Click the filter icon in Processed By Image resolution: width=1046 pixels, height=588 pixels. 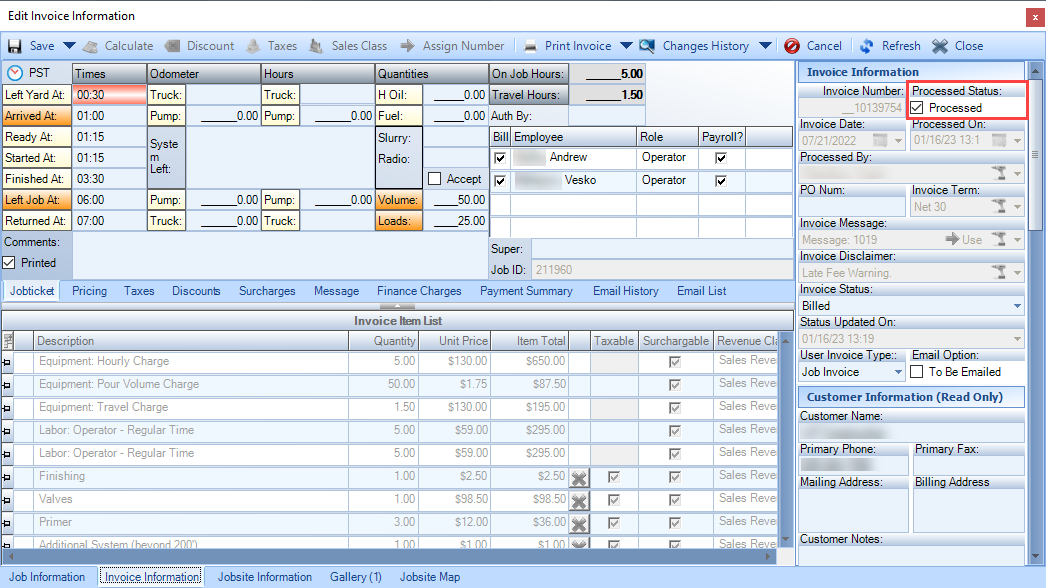999,173
